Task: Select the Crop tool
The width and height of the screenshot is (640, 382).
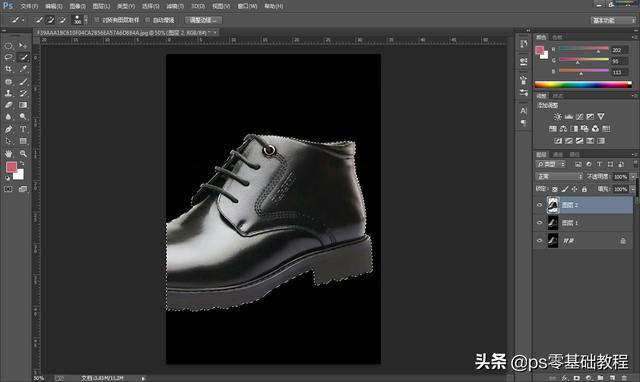Action: [8, 69]
